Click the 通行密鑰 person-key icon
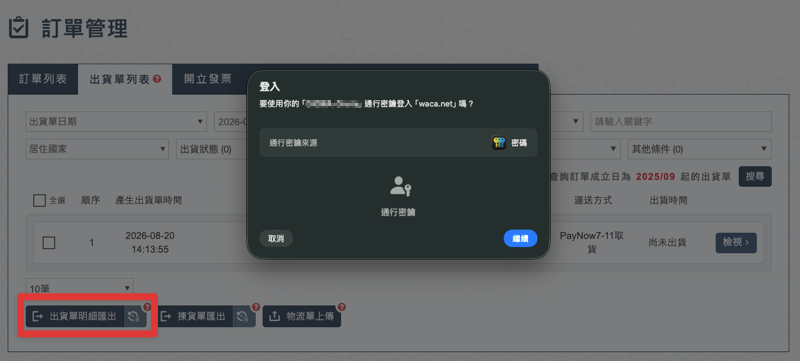The width and height of the screenshot is (800, 361). (x=401, y=186)
